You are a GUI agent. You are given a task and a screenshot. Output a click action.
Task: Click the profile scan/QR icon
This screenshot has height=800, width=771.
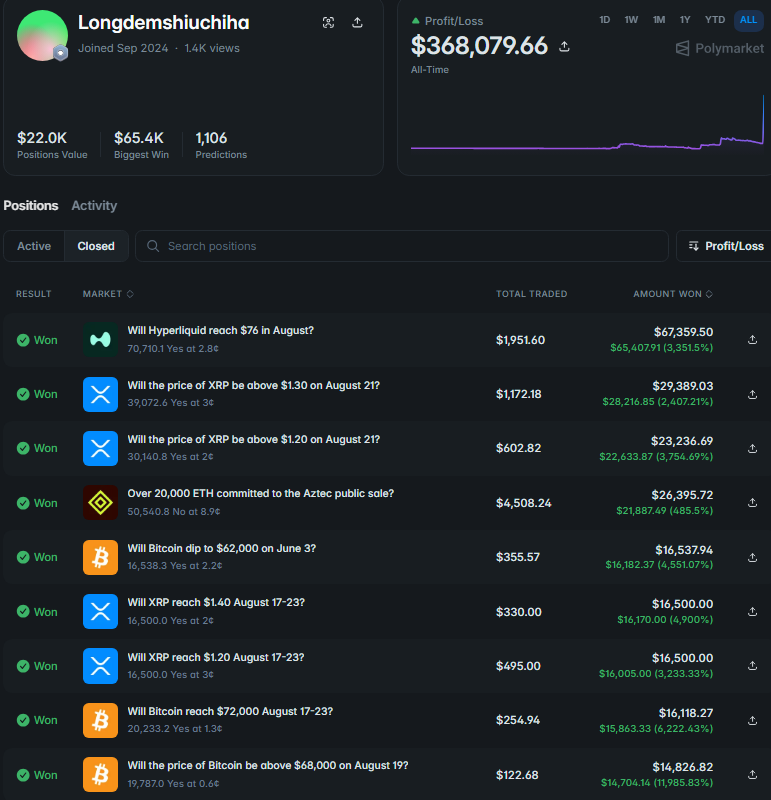coord(329,22)
